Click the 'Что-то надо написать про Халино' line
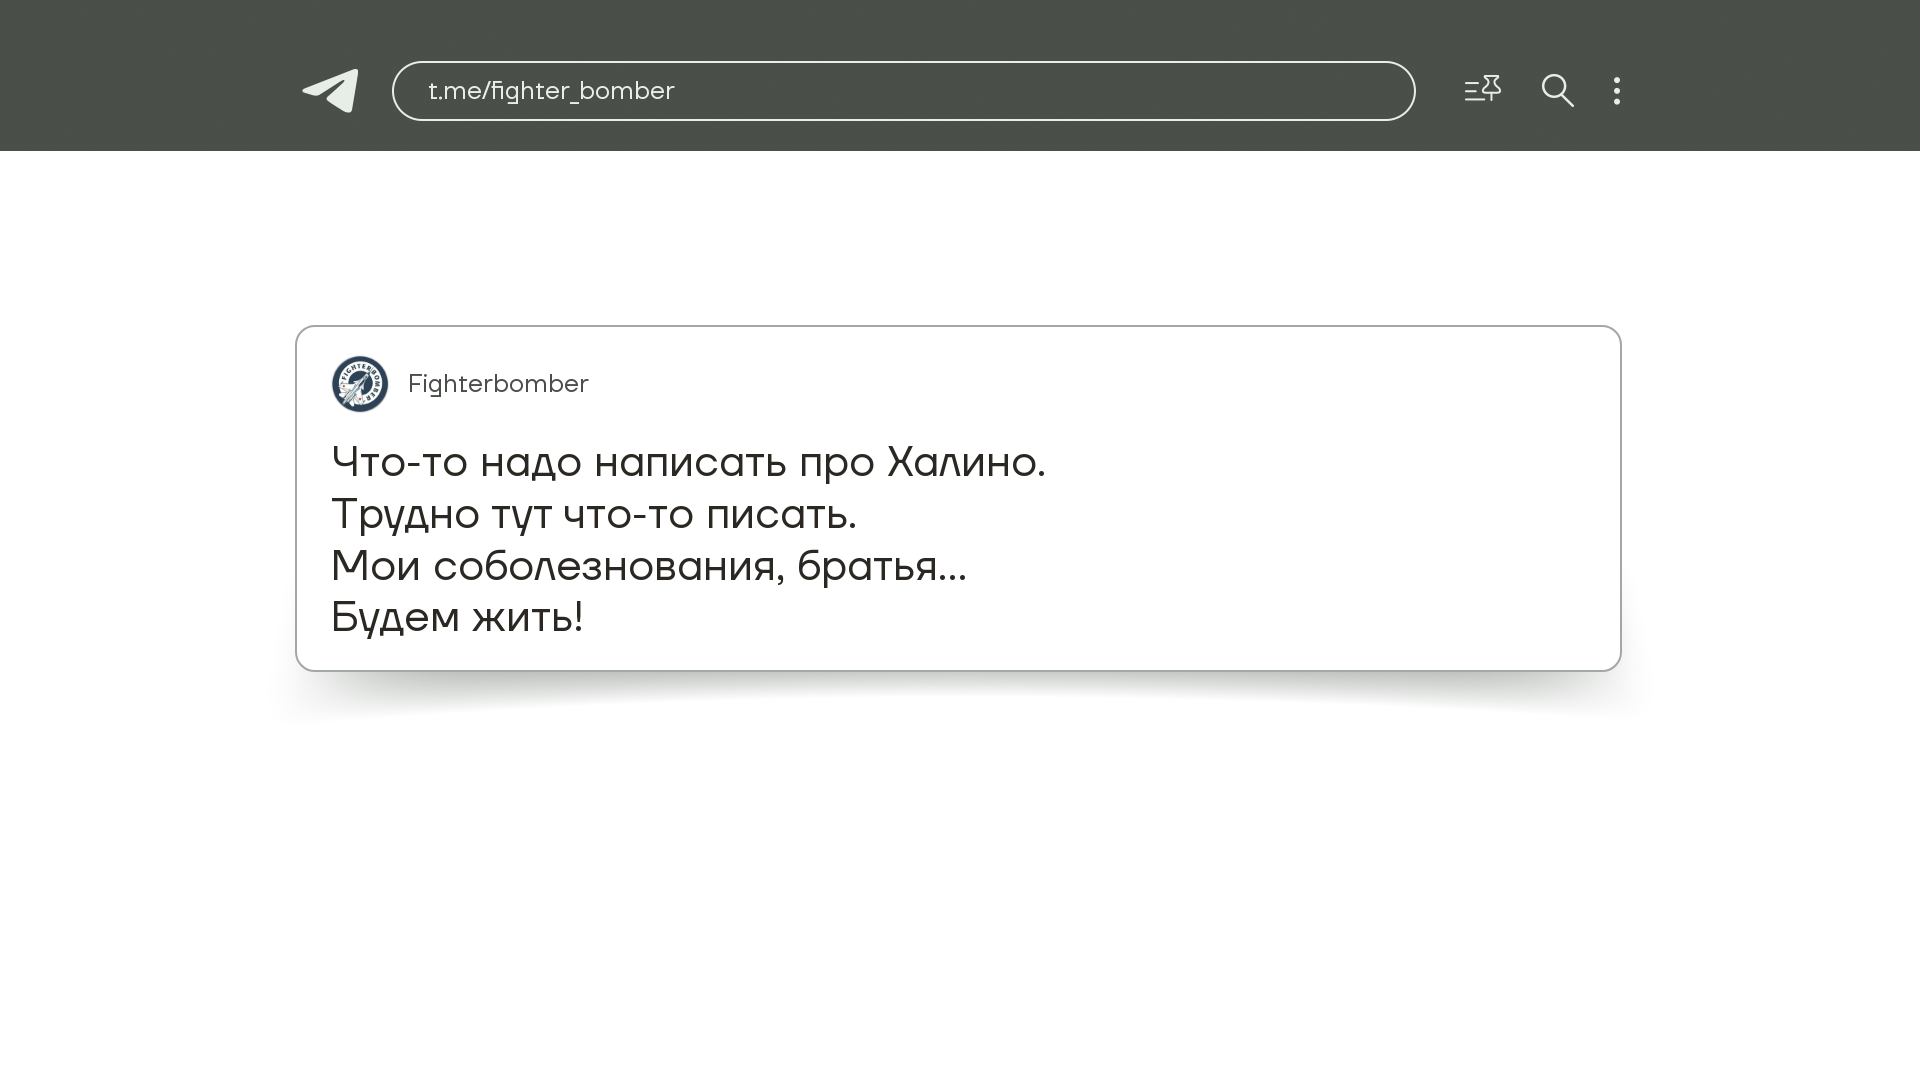 tap(688, 463)
